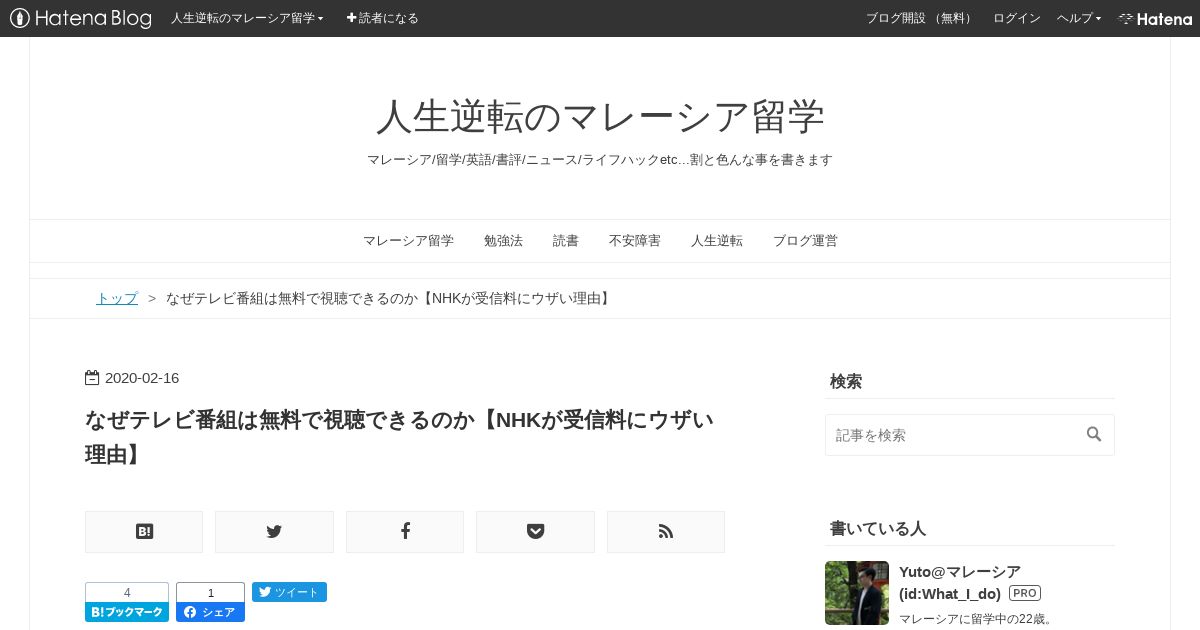
Task: Click the magnifier search icon
Action: click(x=1094, y=434)
